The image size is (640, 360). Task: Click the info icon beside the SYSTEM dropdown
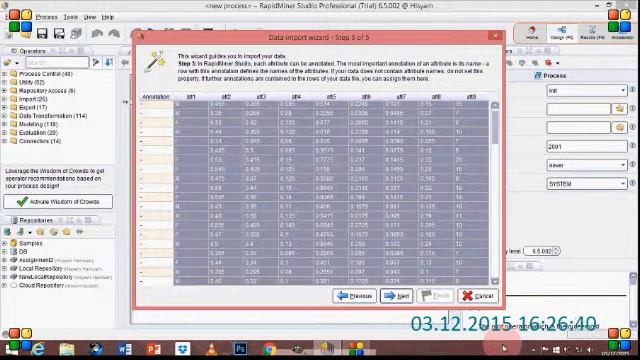[x=633, y=183]
